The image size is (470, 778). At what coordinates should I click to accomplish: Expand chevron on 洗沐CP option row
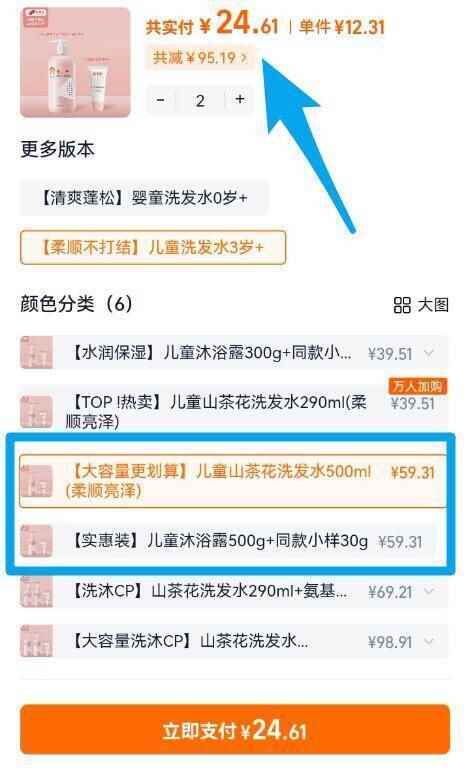pos(429,591)
